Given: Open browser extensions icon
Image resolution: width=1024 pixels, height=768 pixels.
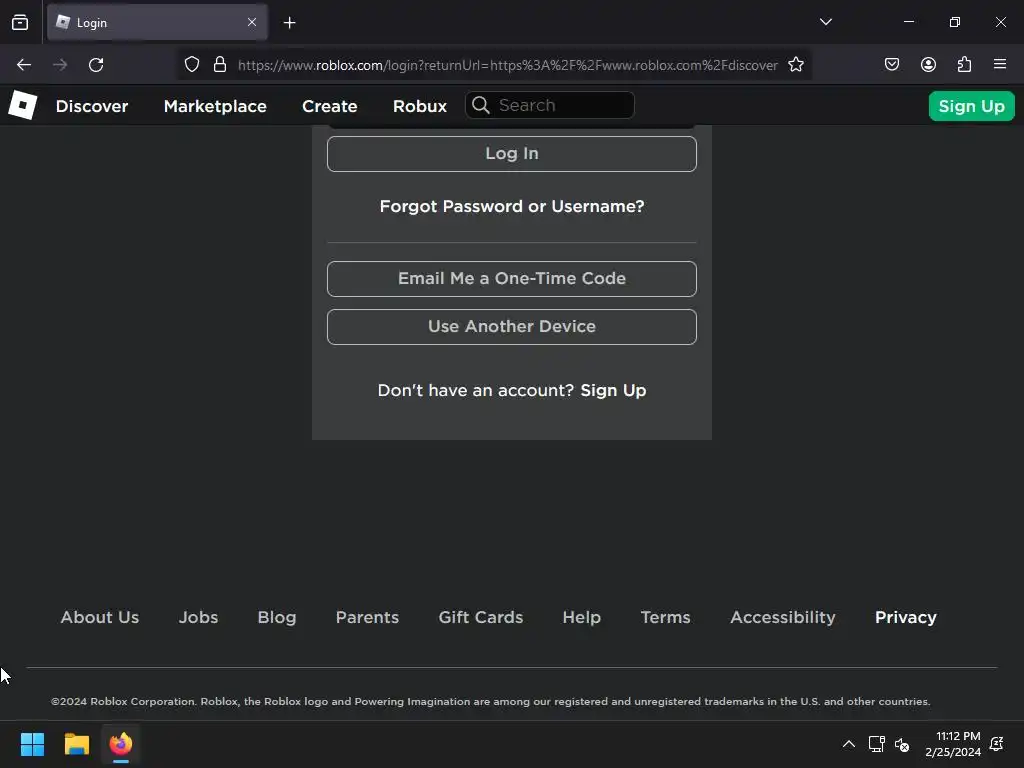Looking at the screenshot, I should click(x=964, y=64).
